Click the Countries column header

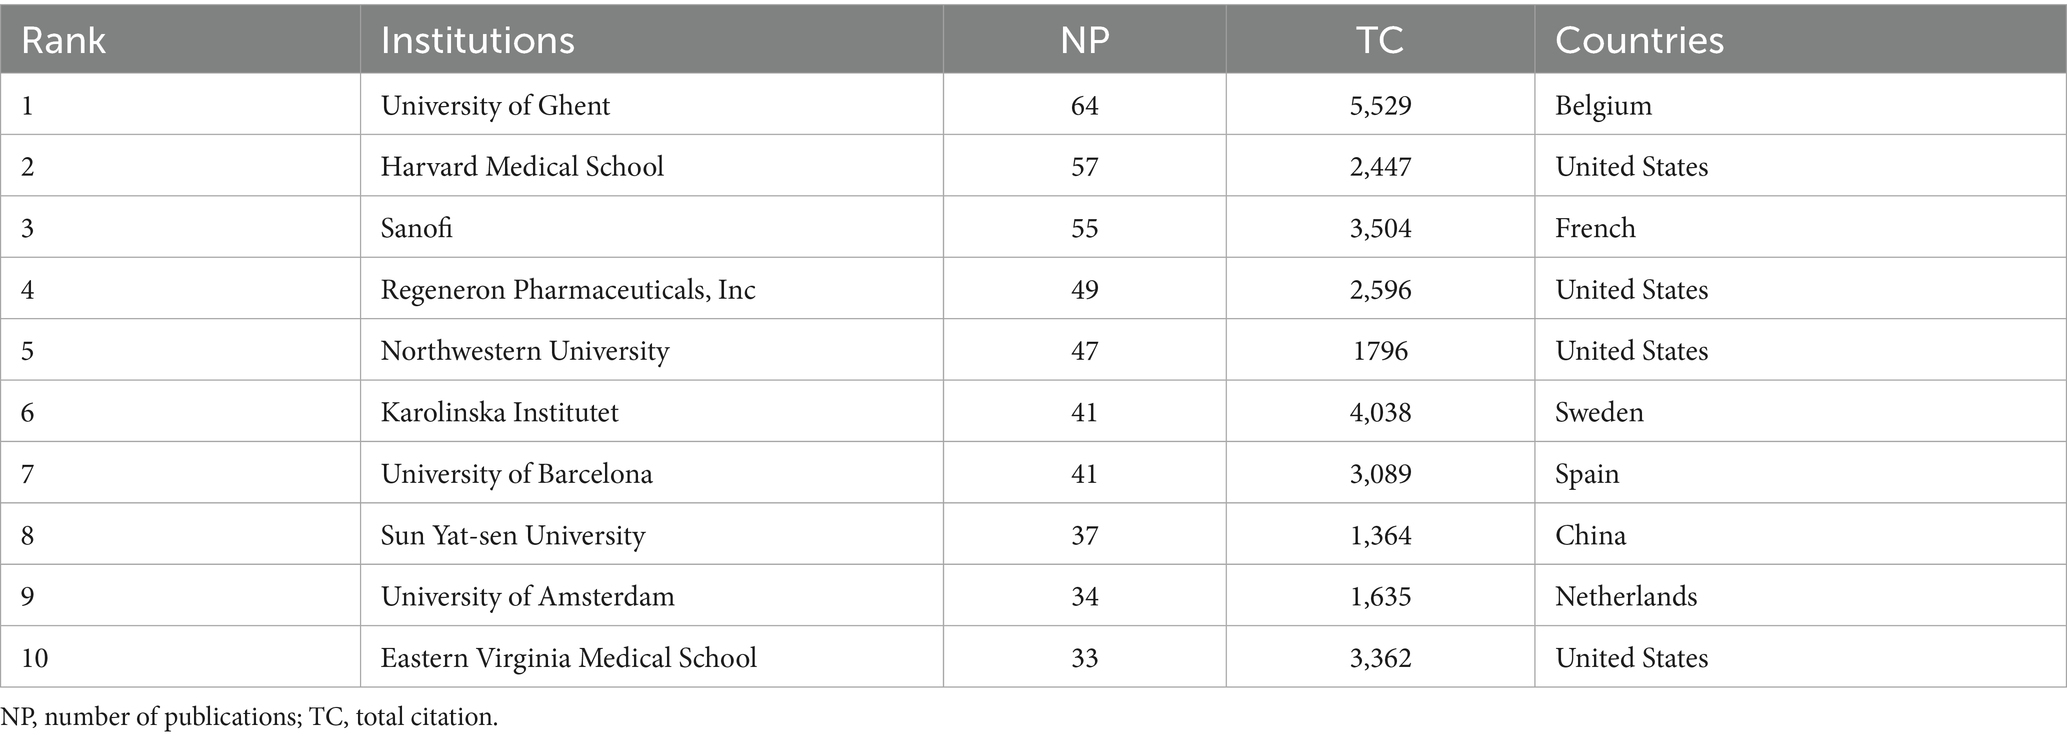[1639, 40]
